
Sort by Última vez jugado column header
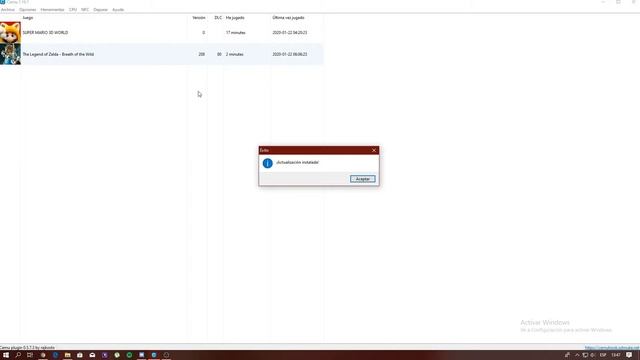(x=288, y=18)
